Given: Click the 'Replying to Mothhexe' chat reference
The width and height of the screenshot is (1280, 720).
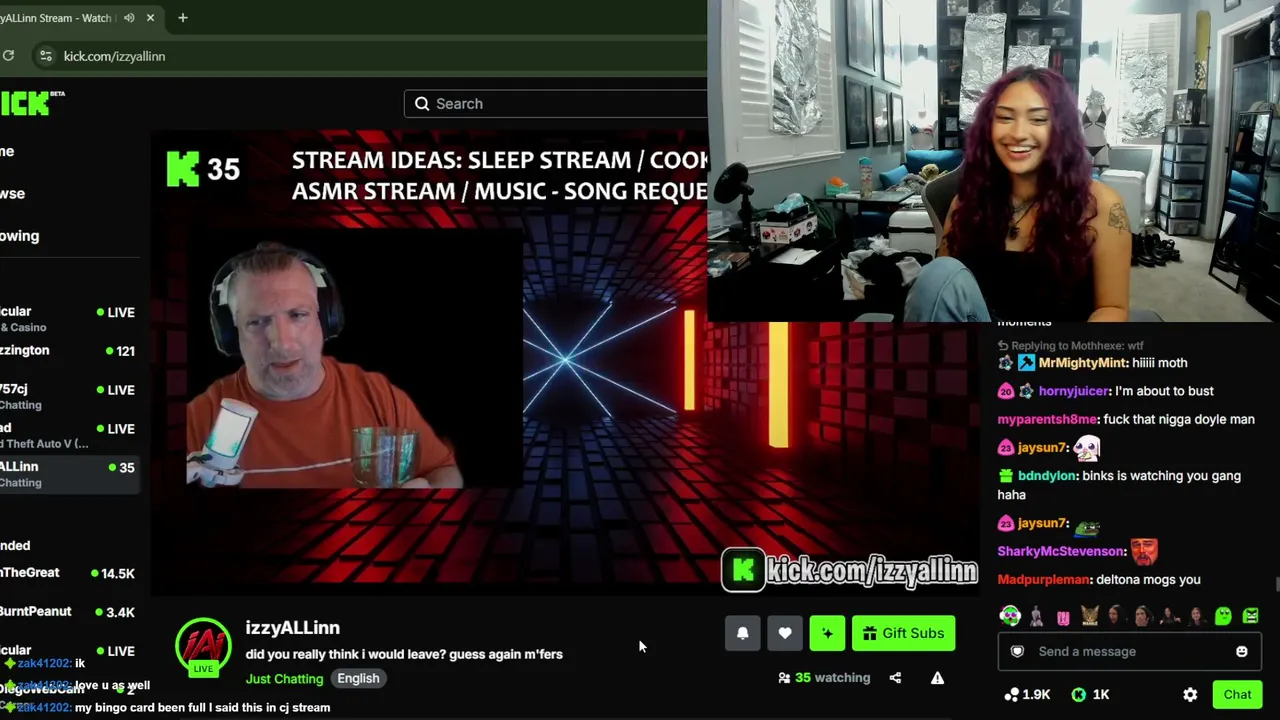Looking at the screenshot, I should [1071, 346].
